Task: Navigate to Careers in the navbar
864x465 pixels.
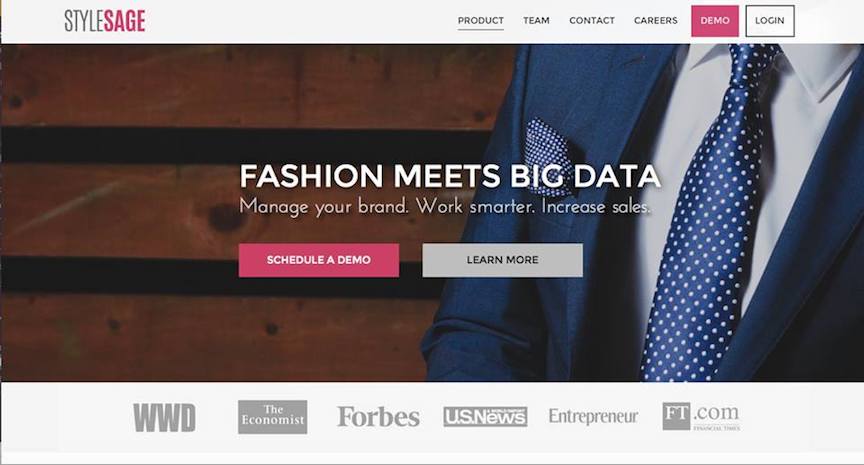Action: click(656, 20)
